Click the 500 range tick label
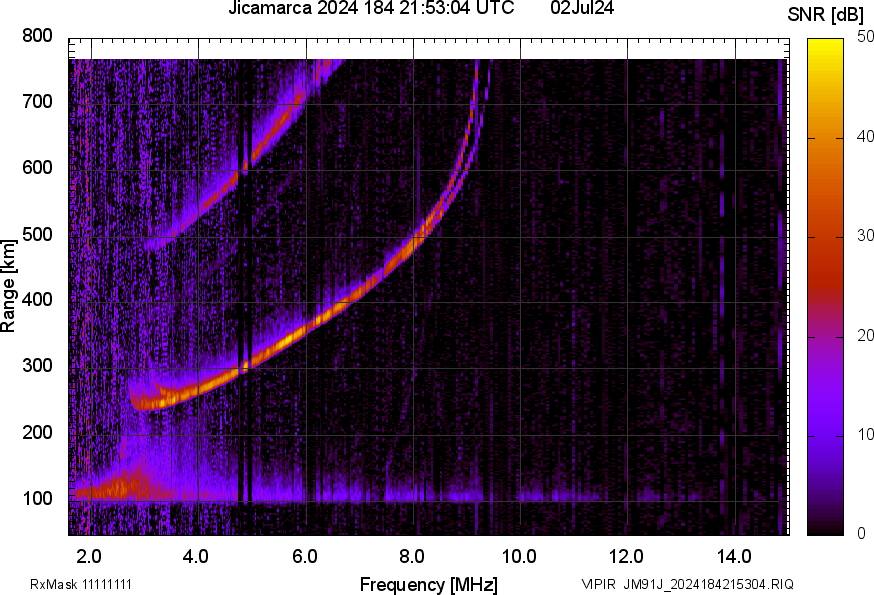 point(37,234)
